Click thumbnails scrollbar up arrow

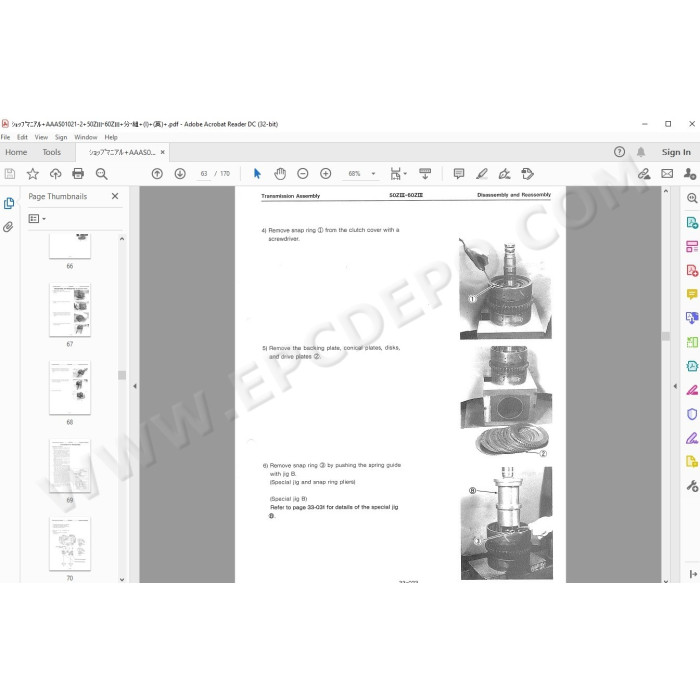pyautogui.click(x=122, y=239)
